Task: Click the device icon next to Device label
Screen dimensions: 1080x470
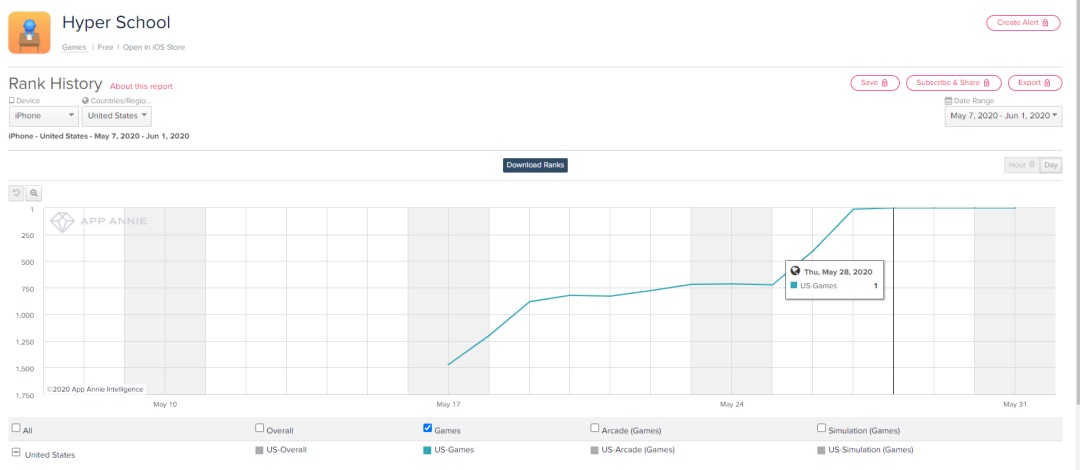Action: pyautogui.click(x=12, y=101)
